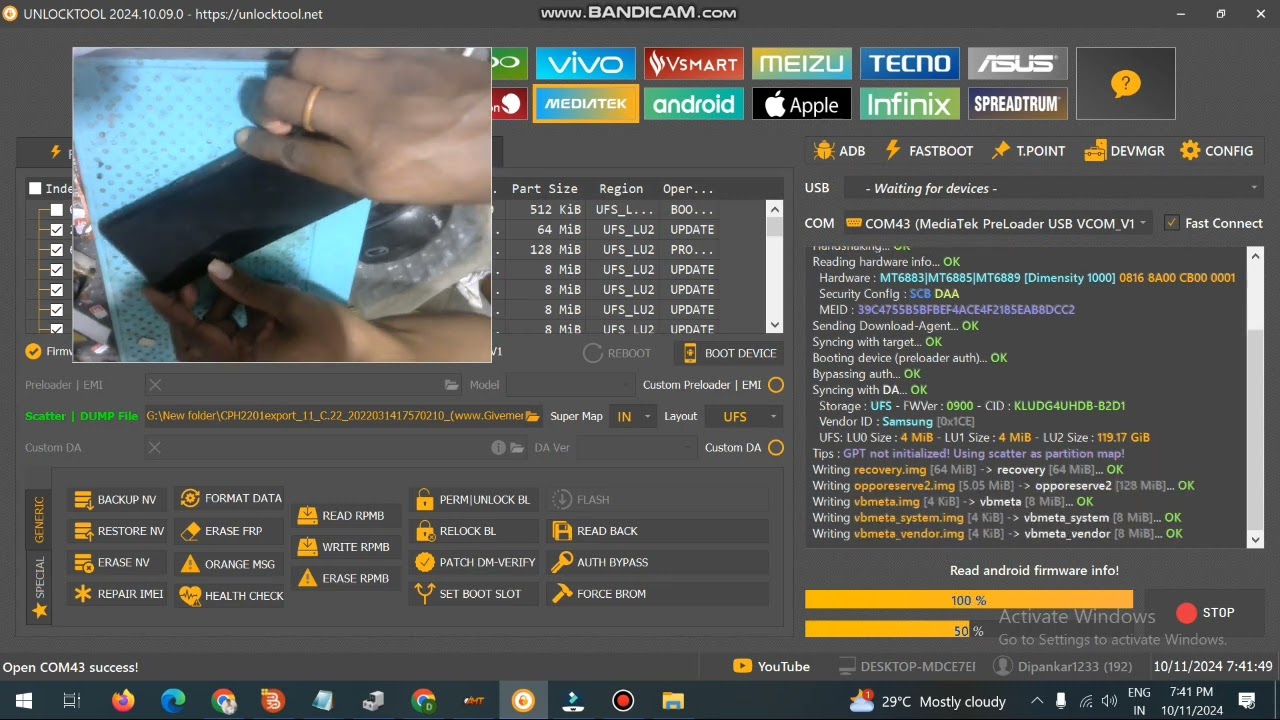
Task: Open the REPAIR IMEI tool
Action: pyautogui.click(x=119, y=594)
